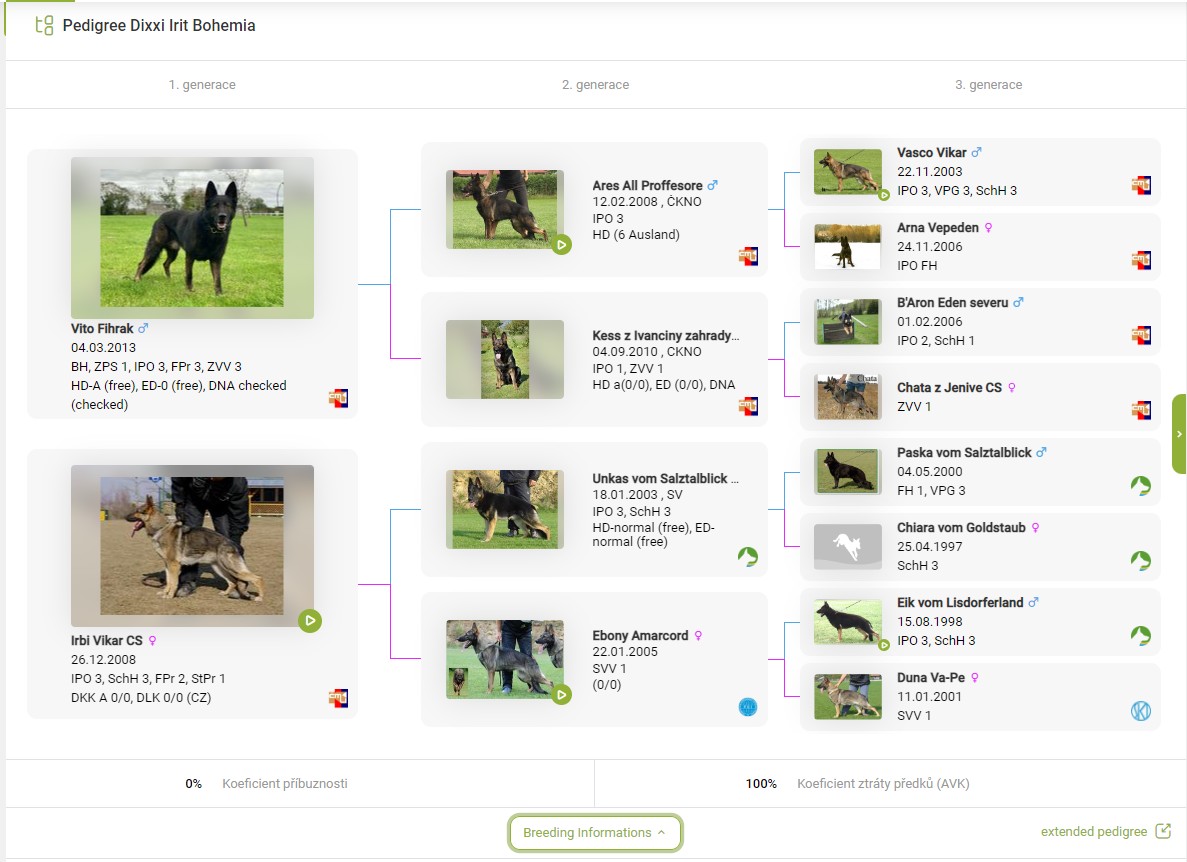Open the club badge on Kess z Ivanciny zahrady card
Image resolution: width=1187 pixels, height=862 pixels.
(748, 406)
